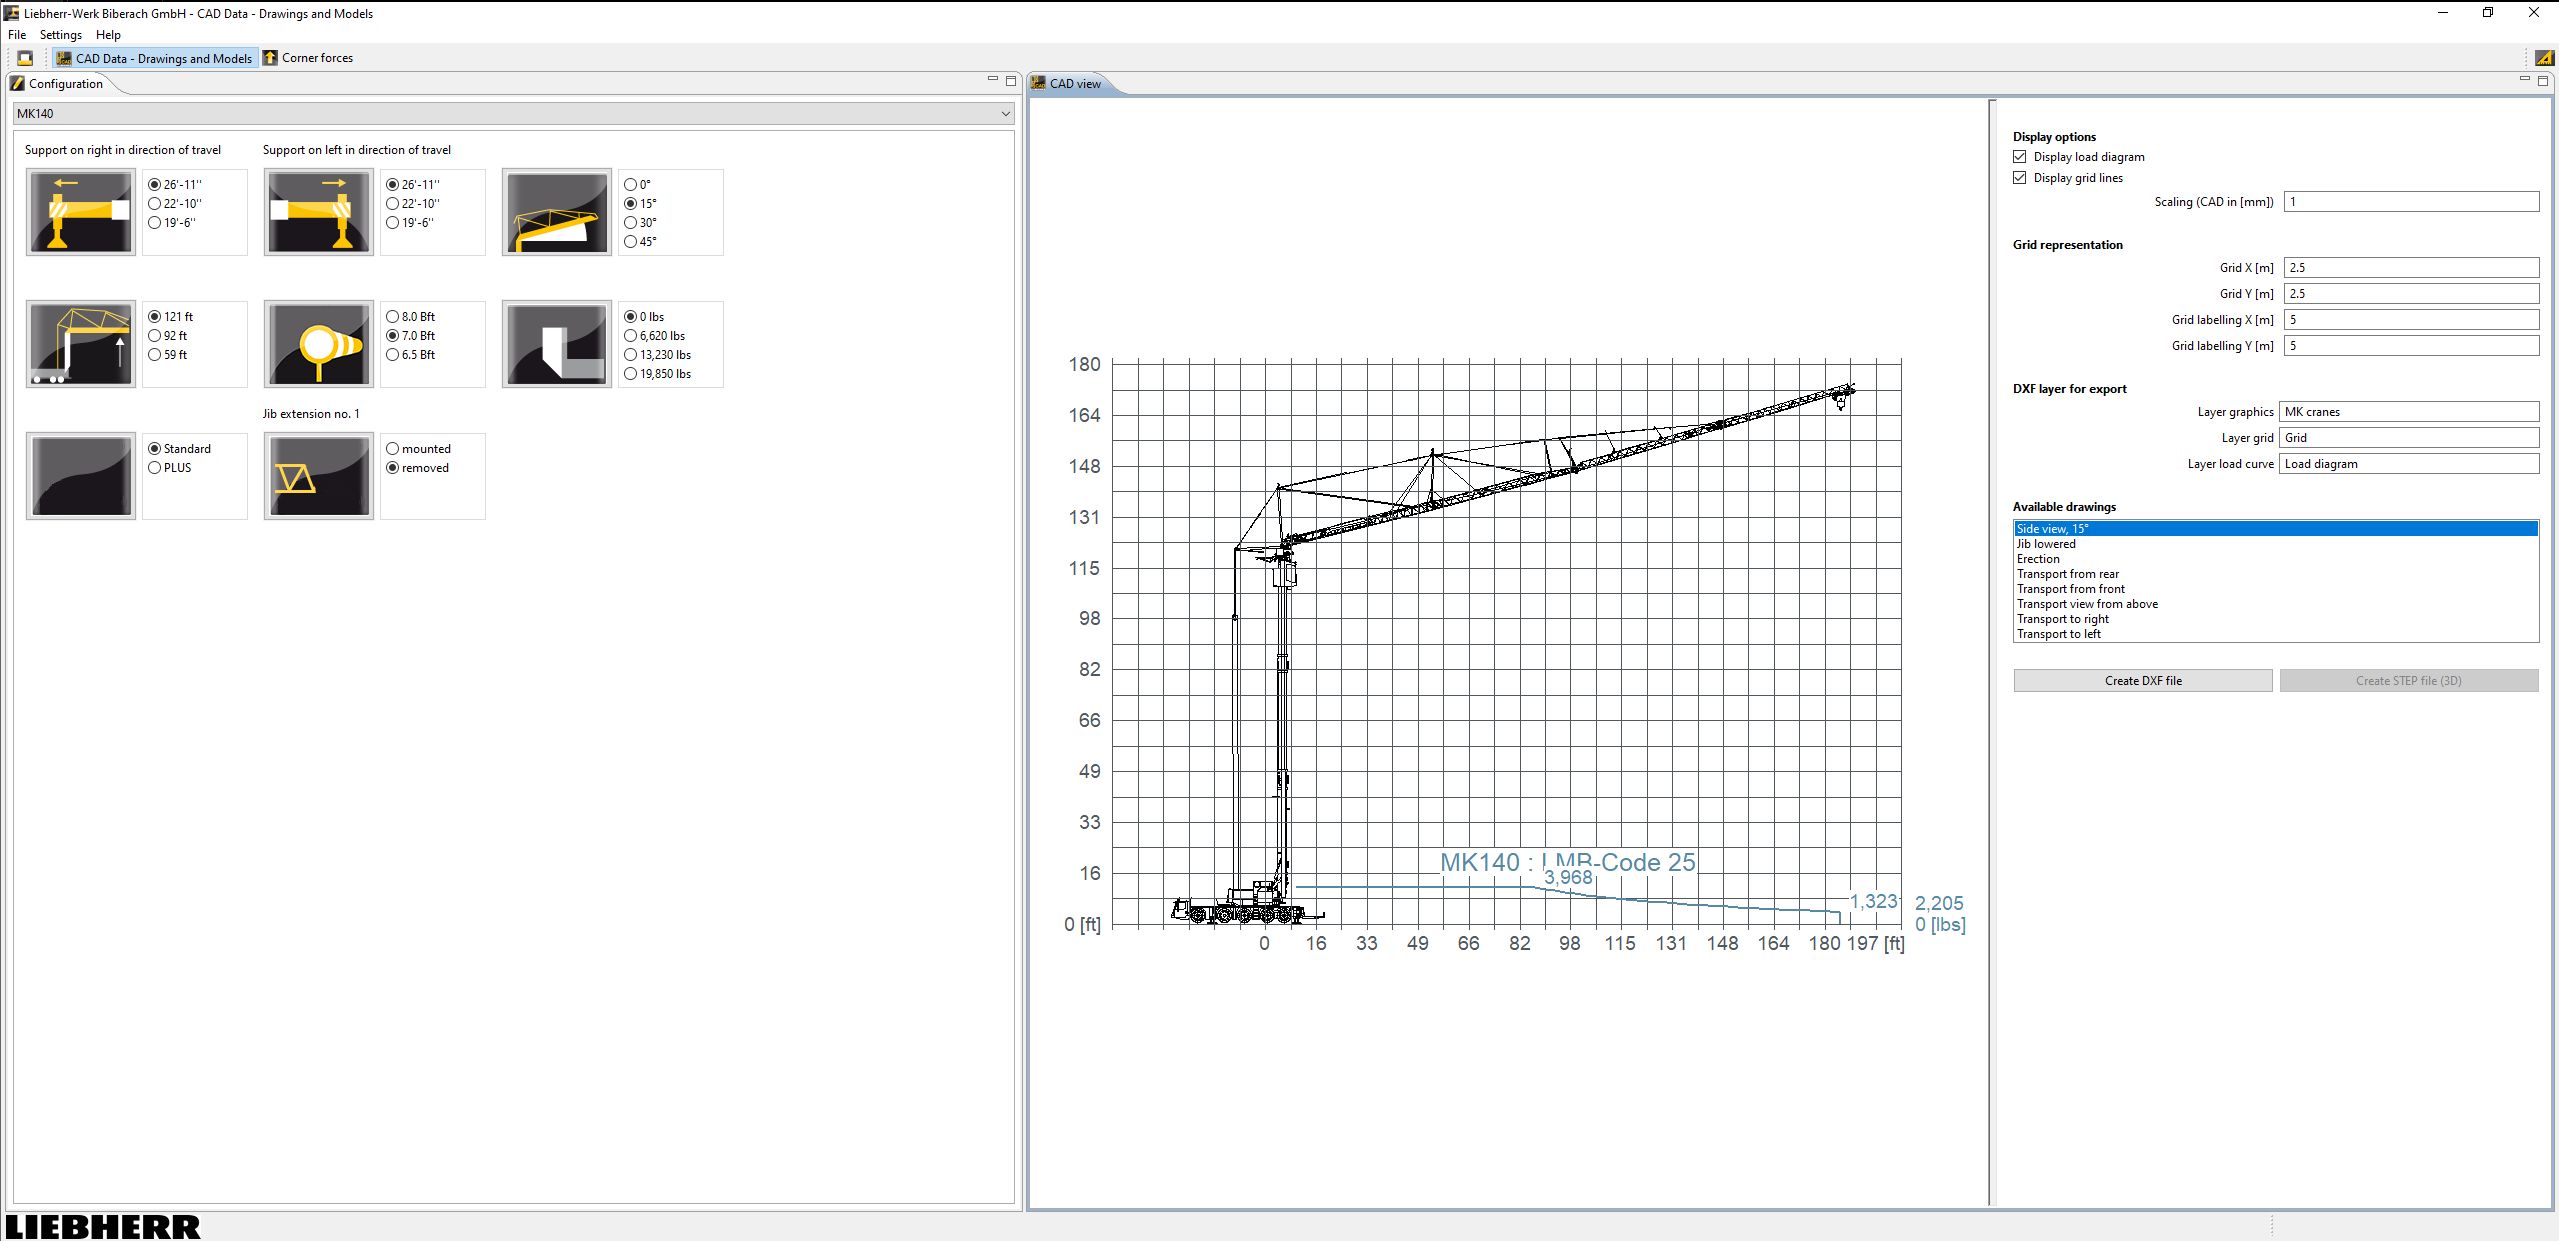Viewport: 2559px width, 1241px height.
Task: Disable the Display grid lines option
Action: point(2020,177)
